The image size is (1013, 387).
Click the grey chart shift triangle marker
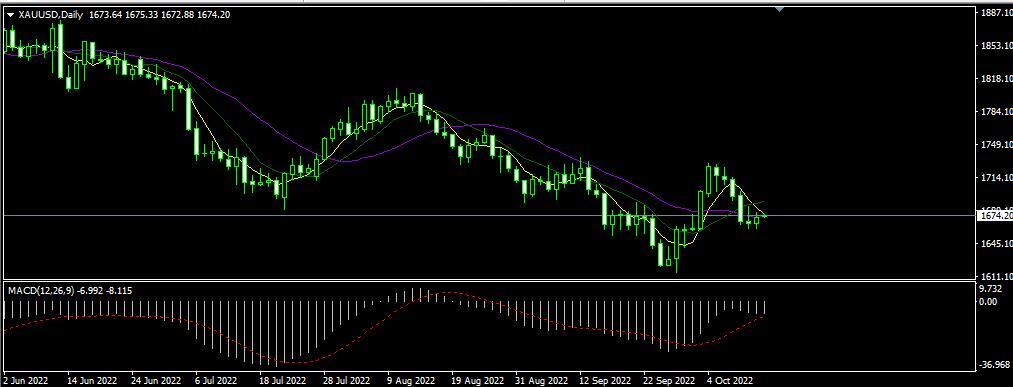pos(781,9)
